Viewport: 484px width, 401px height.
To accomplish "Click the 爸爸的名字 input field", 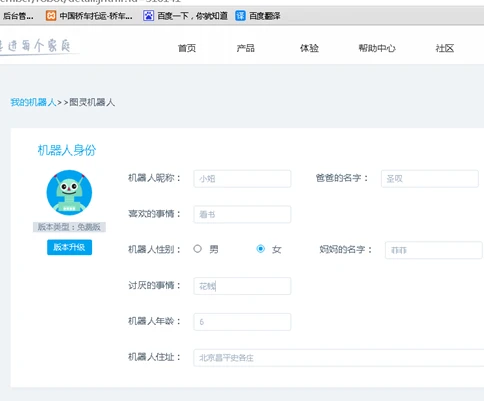I will pos(430,179).
